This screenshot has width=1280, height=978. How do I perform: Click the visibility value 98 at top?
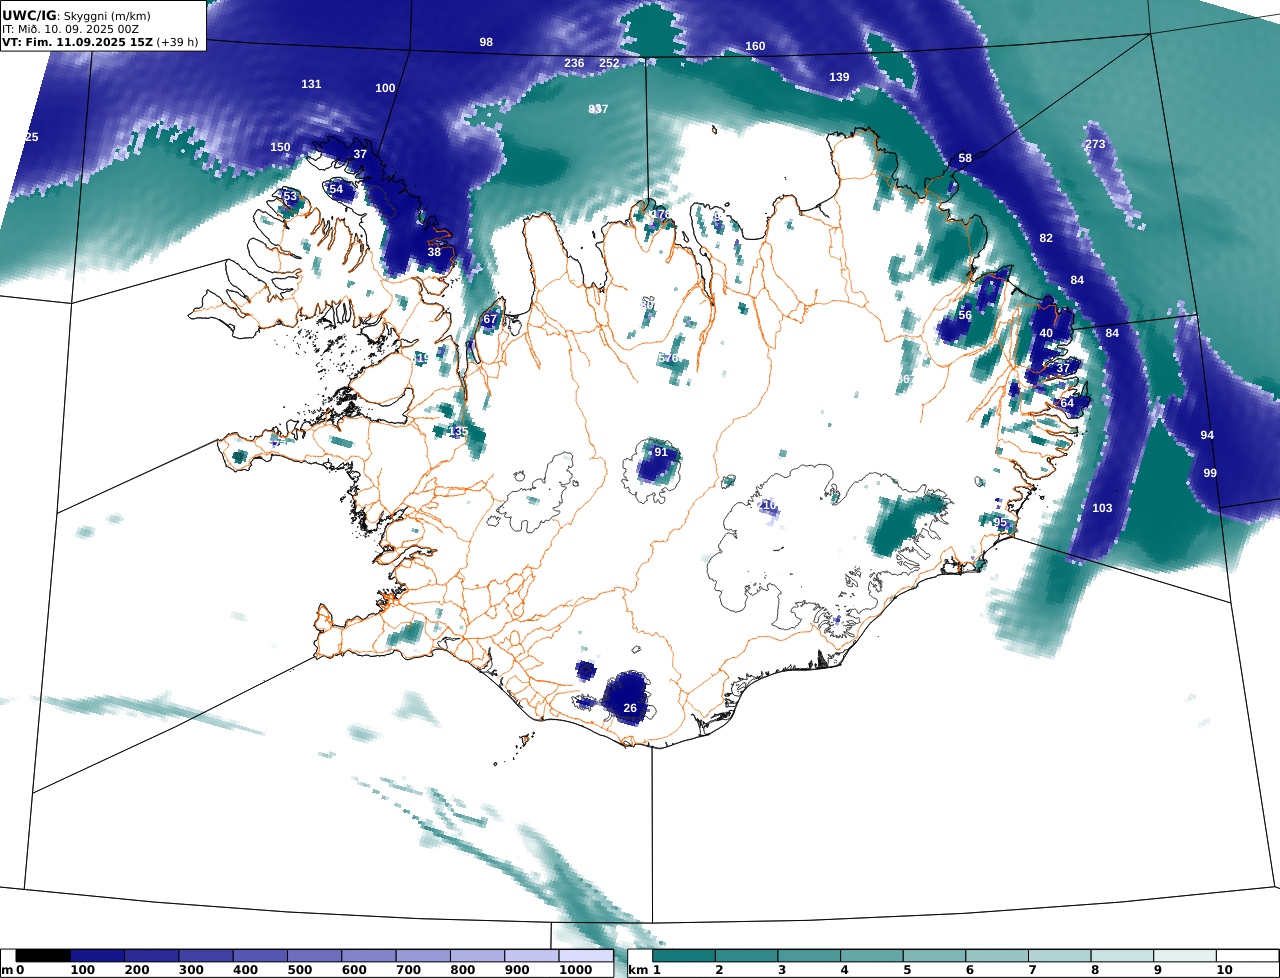click(486, 42)
